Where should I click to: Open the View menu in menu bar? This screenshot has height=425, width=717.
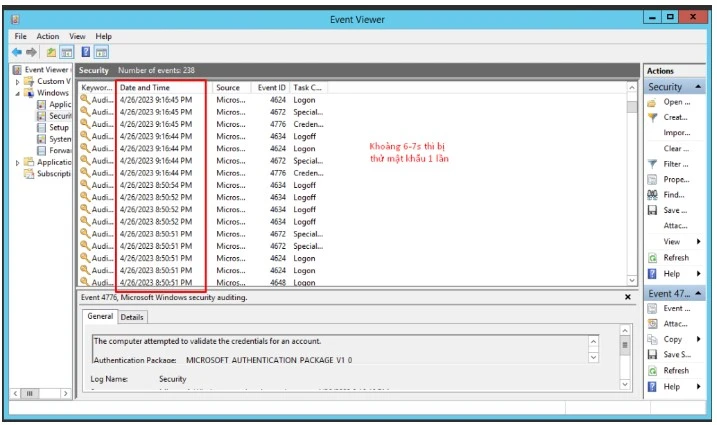coord(77,36)
